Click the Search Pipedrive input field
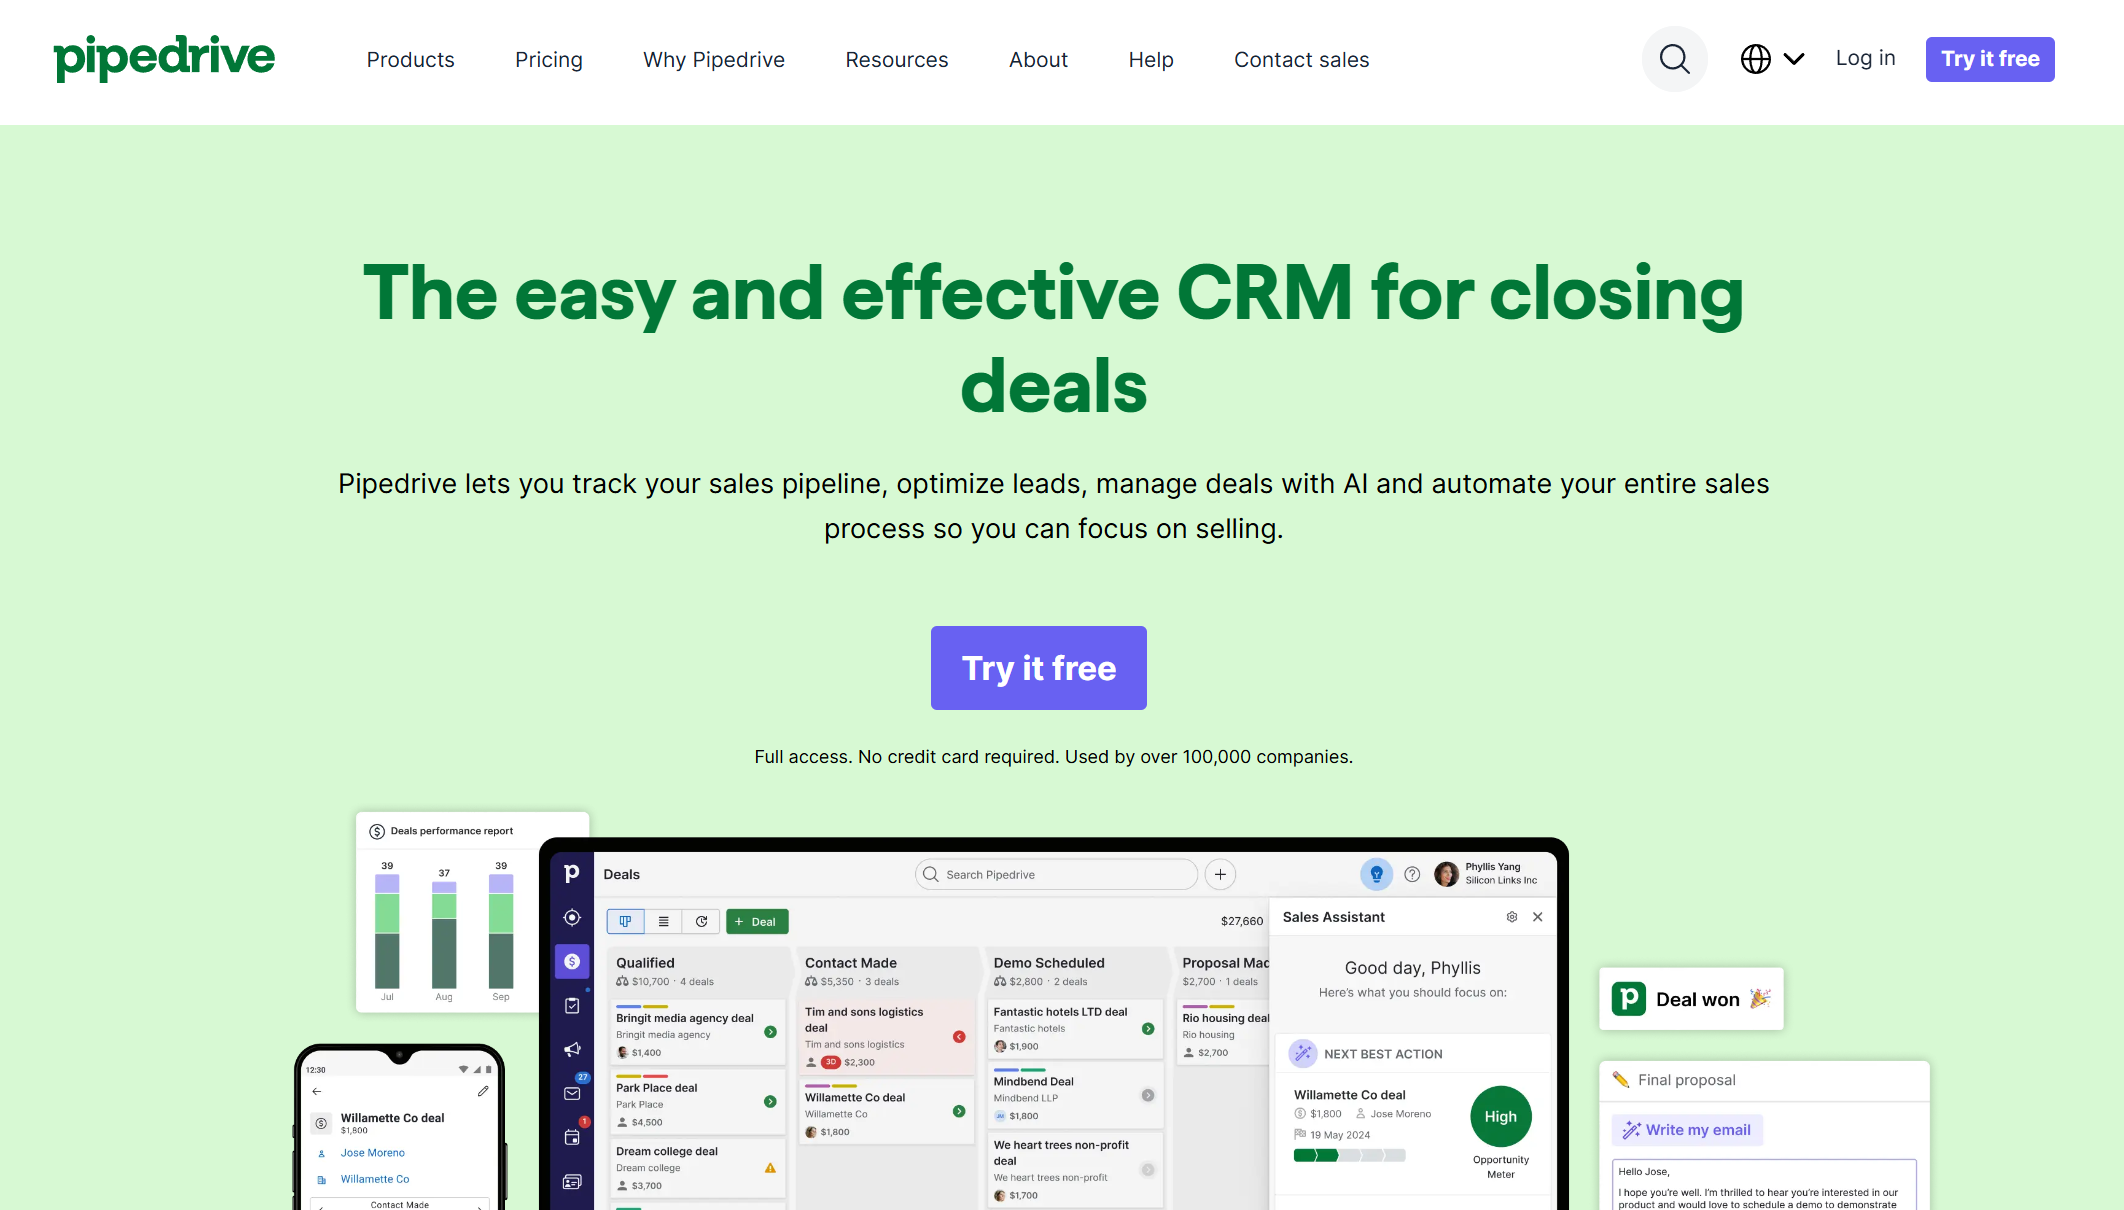This screenshot has width=2124, height=1210. pos(1053,873)
